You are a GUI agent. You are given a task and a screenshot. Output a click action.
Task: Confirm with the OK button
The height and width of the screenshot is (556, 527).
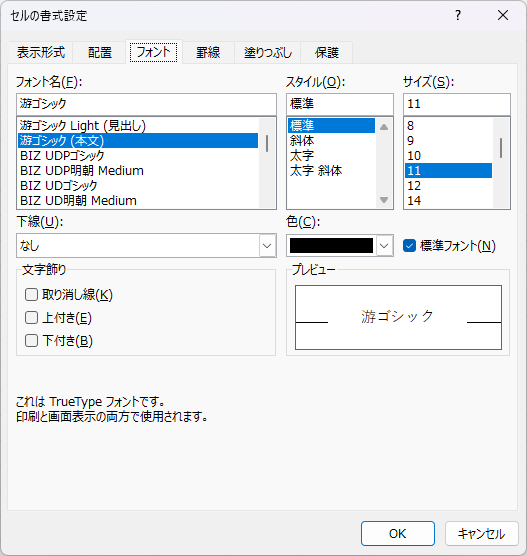click(398, 533)
